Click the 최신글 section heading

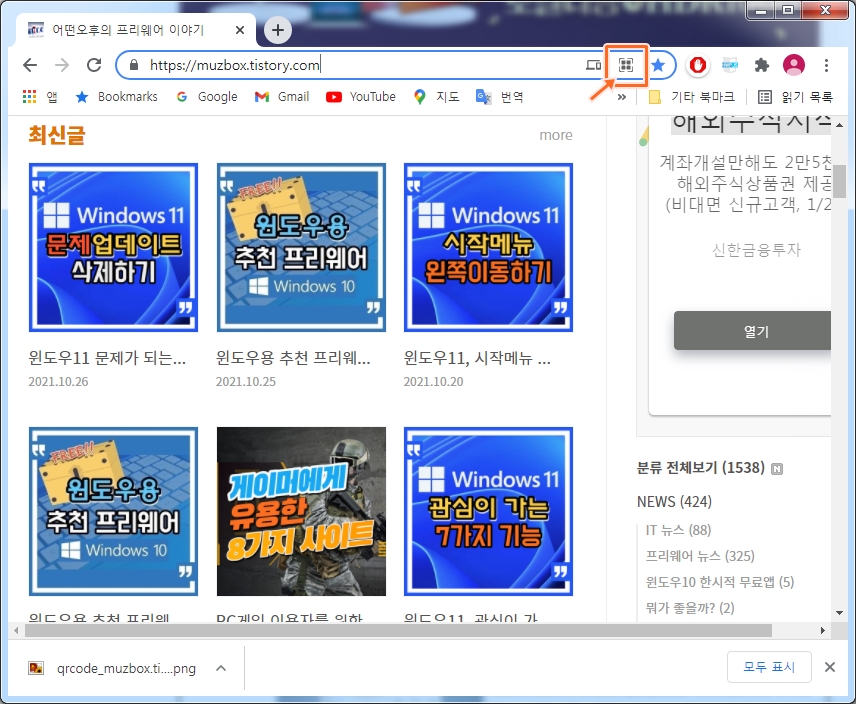click(57, 135)
